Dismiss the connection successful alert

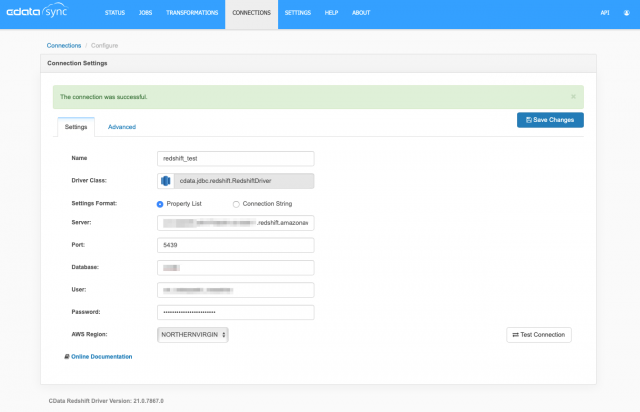point(573,97)
